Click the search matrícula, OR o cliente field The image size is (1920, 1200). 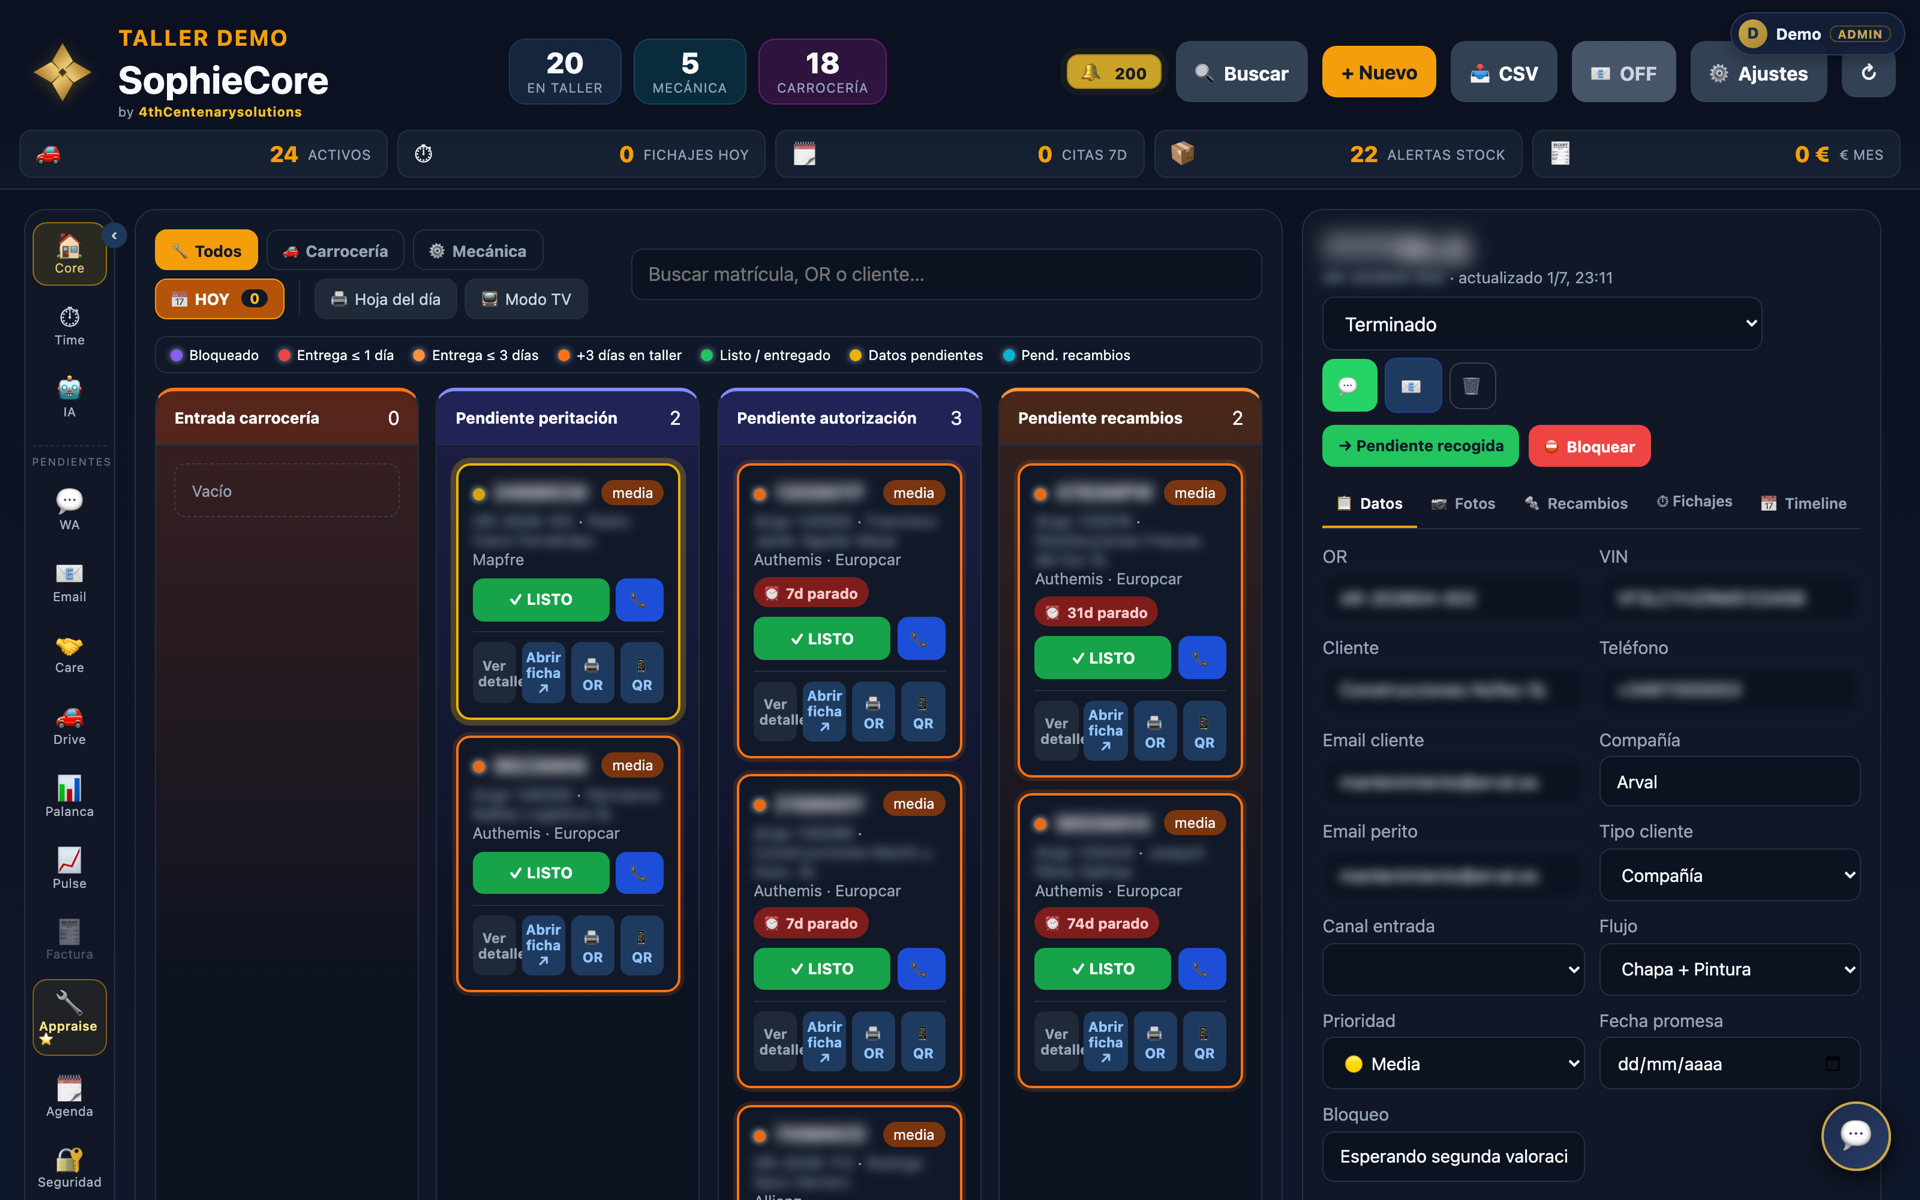coord(946,274)
